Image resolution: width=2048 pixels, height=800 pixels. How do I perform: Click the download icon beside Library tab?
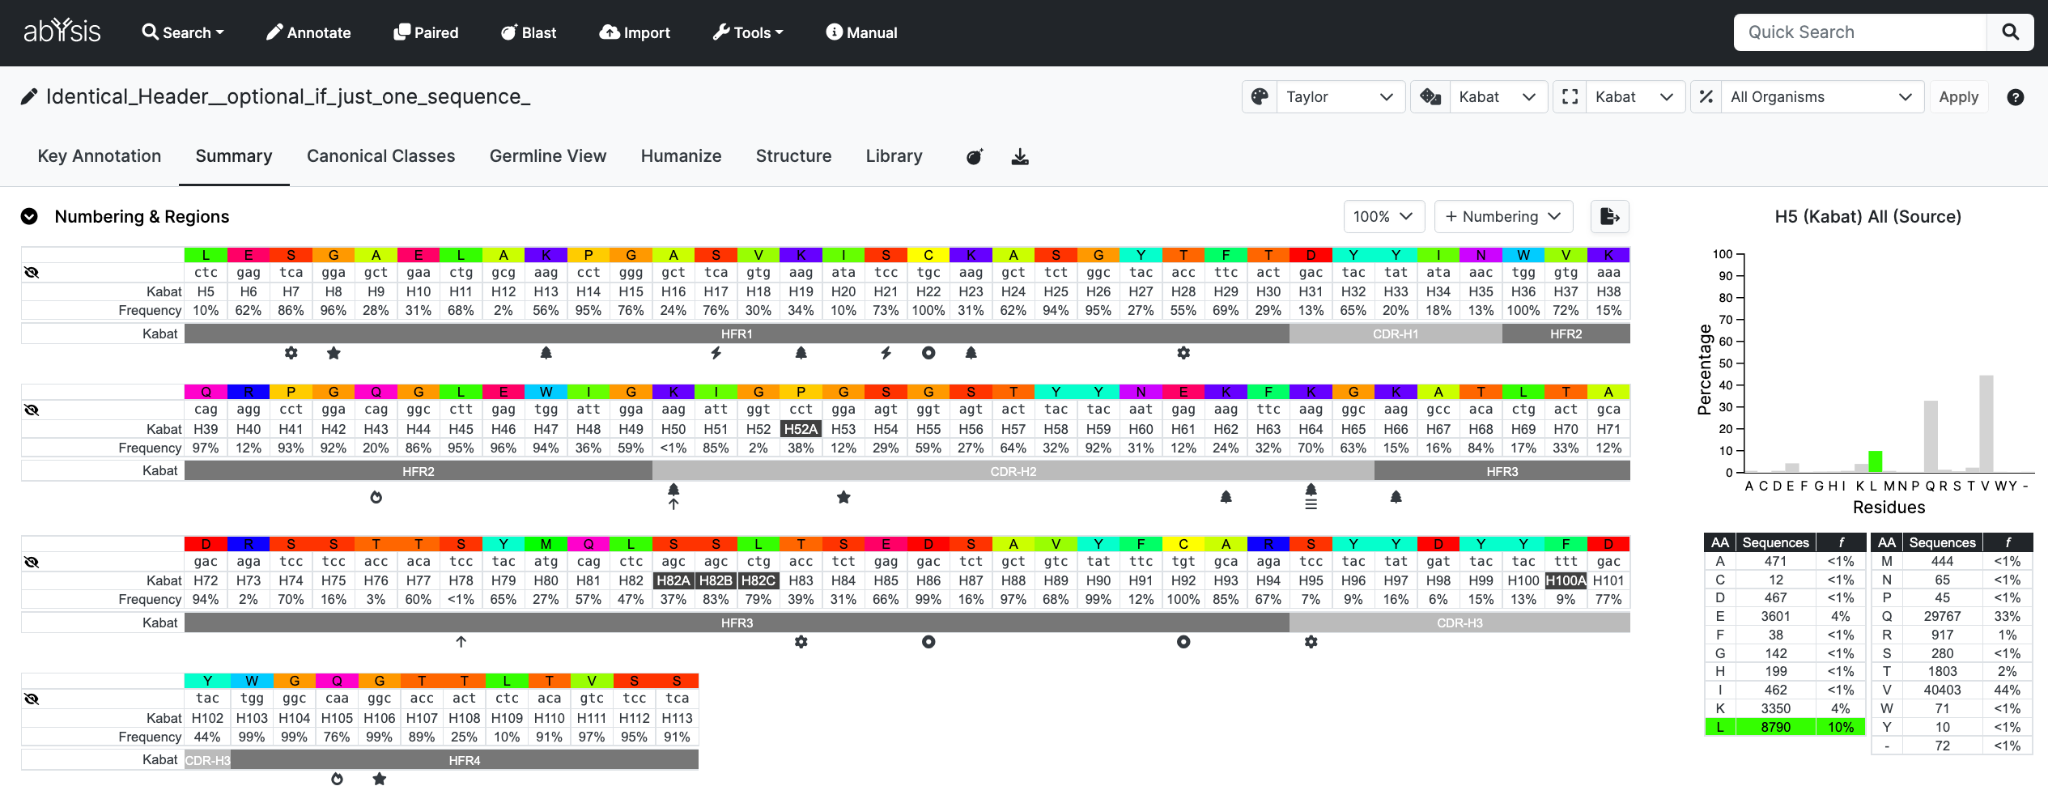[1020, 157]
